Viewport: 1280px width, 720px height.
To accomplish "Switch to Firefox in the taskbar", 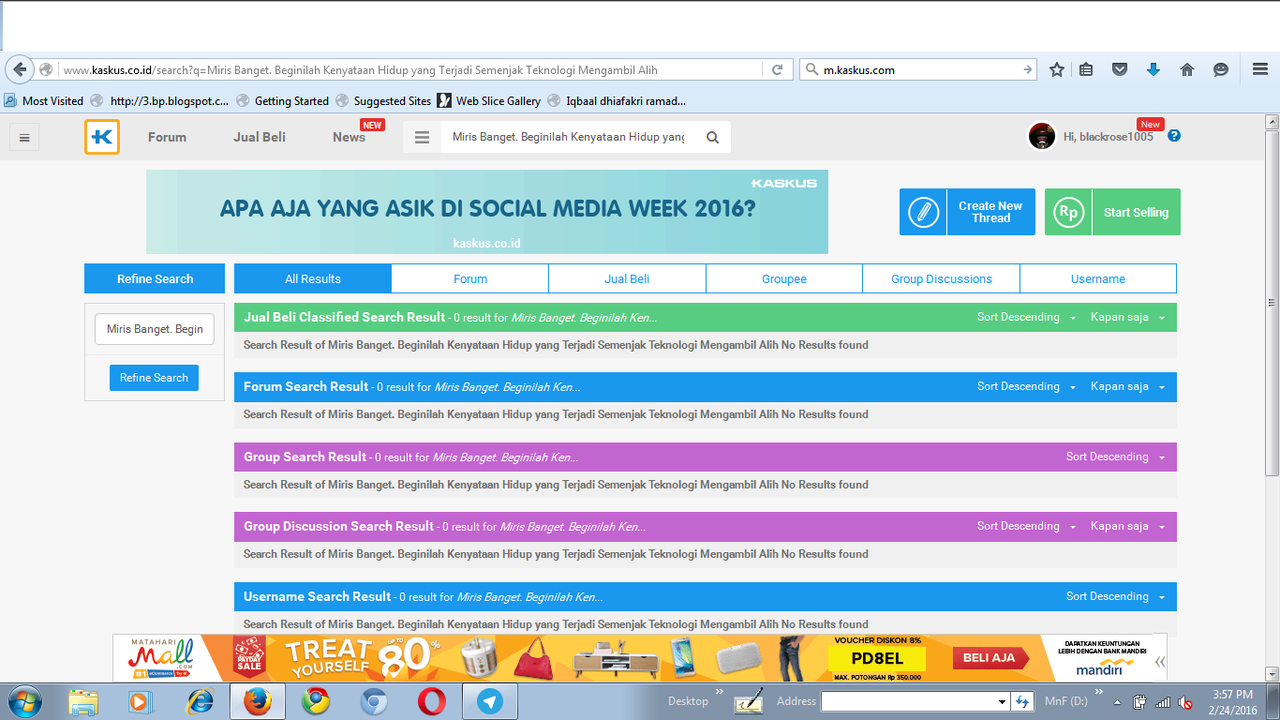I will (258, 702).
